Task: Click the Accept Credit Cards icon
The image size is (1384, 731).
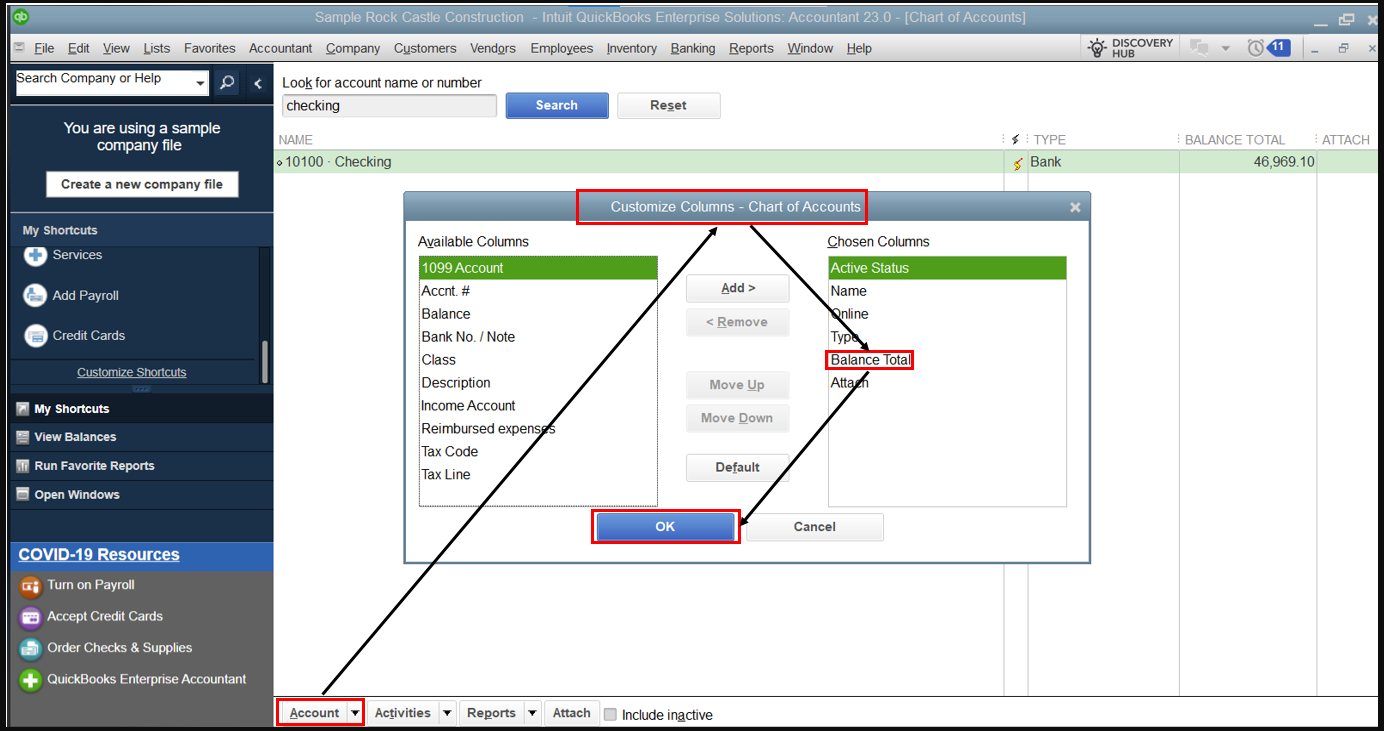Action: point(31,617)
